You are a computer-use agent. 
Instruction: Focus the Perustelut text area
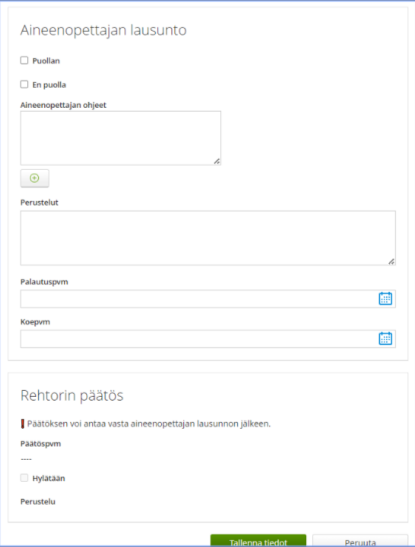(208, 238)
